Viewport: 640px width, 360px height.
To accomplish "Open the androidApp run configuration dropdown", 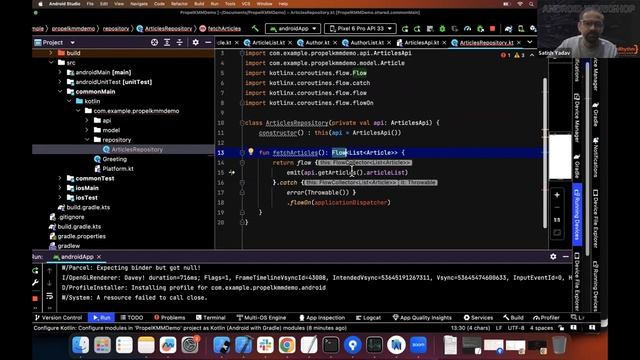I will (293, 29).
